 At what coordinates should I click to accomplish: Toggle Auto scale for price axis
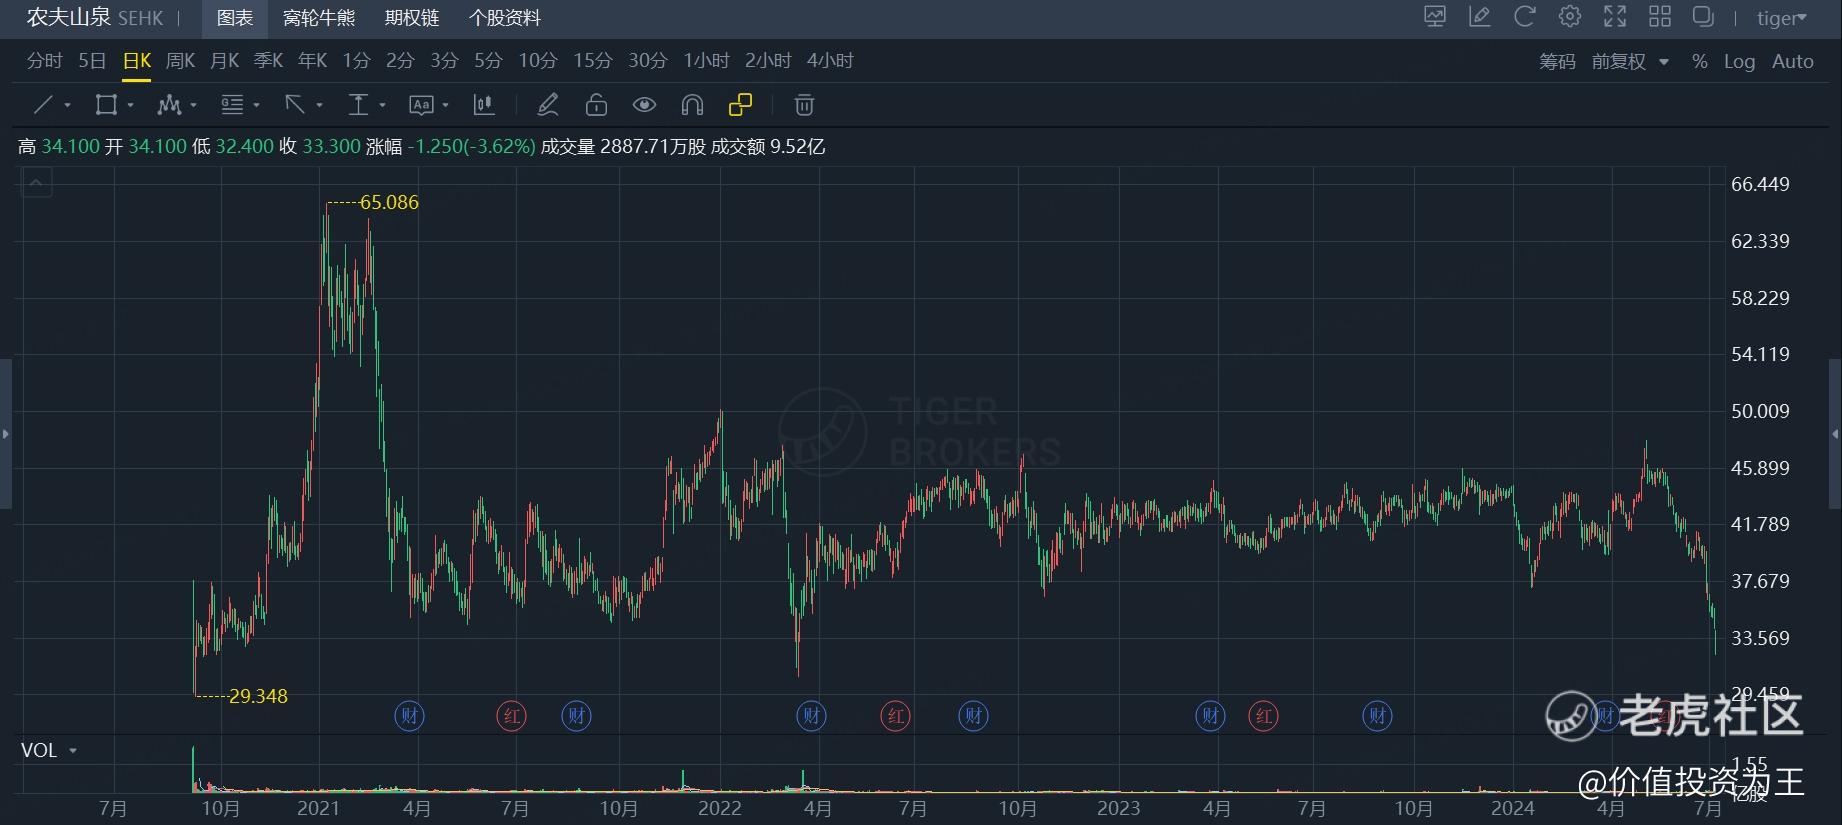(1793, 61)
